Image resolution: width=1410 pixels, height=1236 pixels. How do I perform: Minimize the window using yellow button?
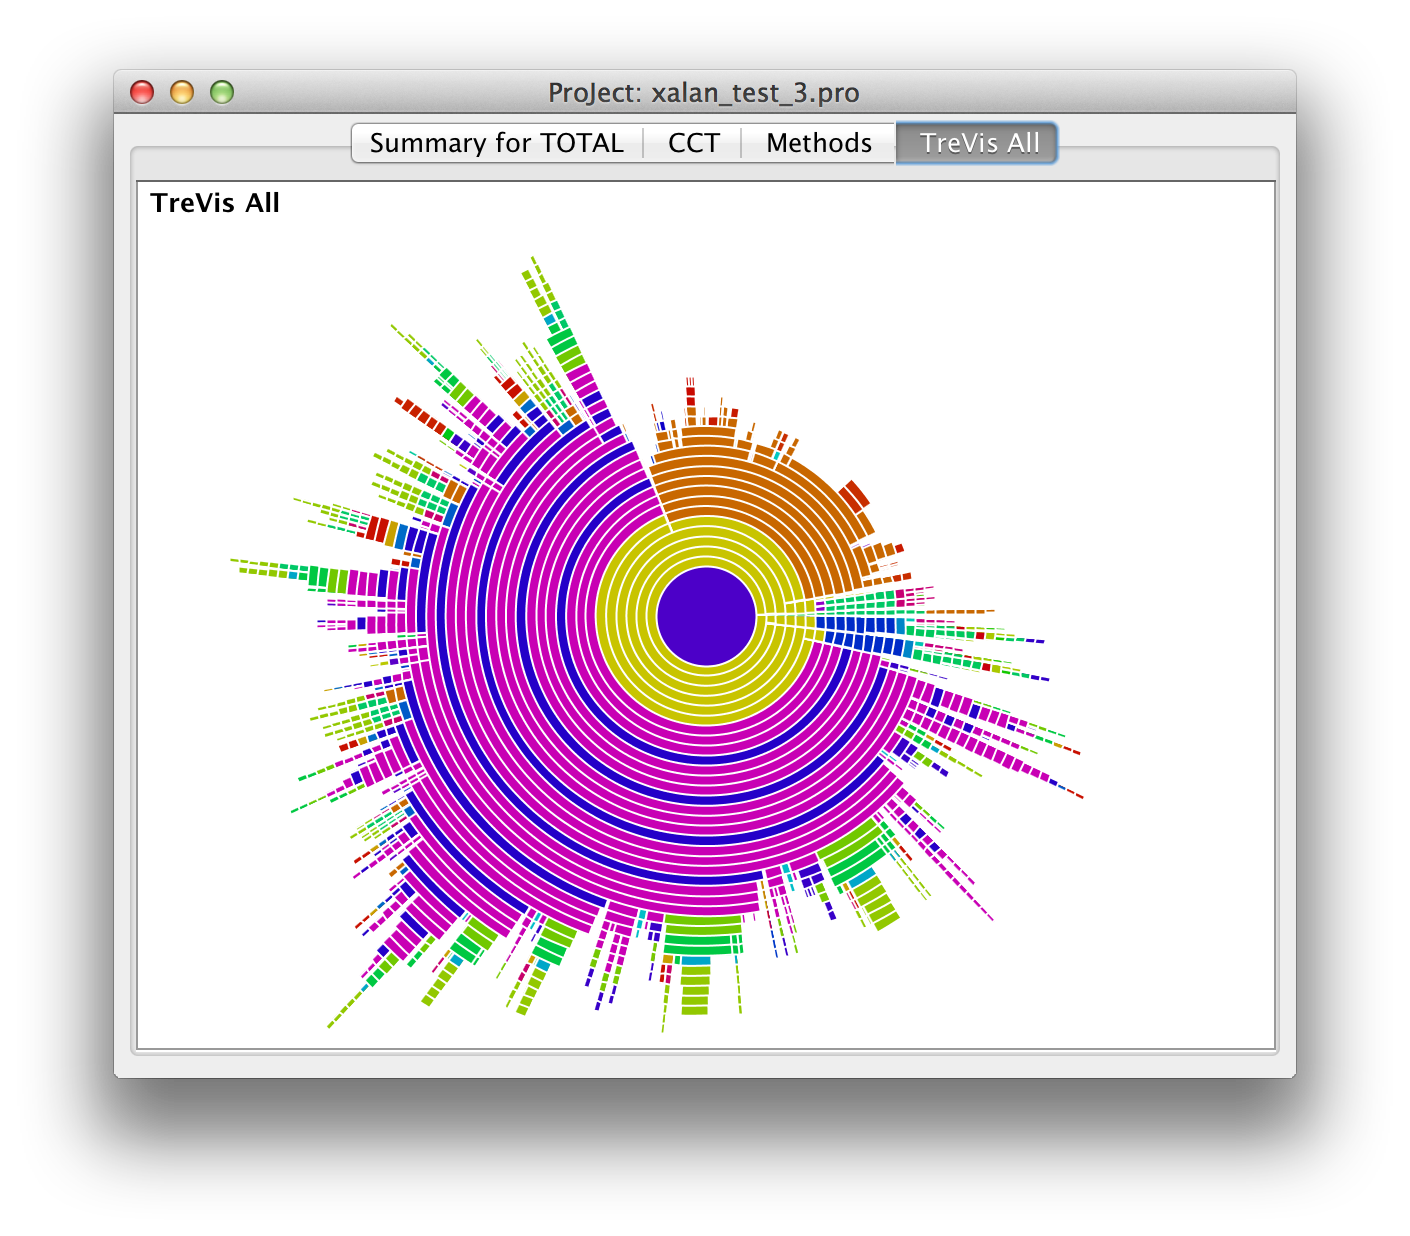pyautogui.click(x=182, y=92)
